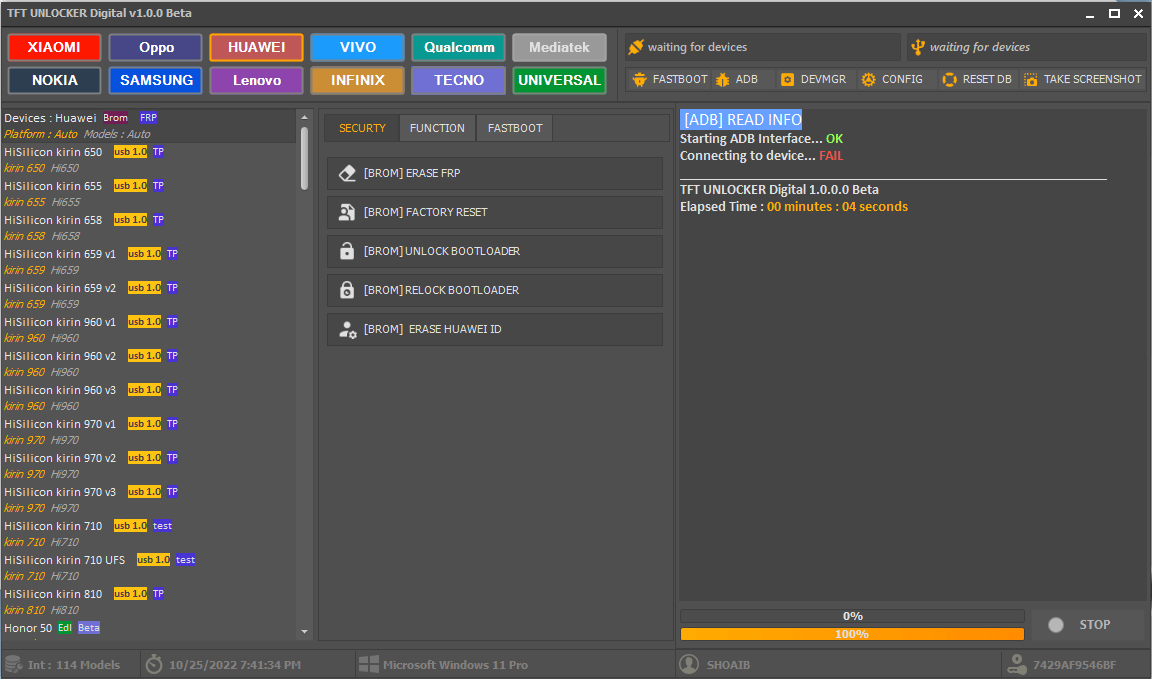Image resolution: width=1152 pixels, height=679 pixels.
Task: Open the SAMSUNG brand section
Action: tap(155, 80)
